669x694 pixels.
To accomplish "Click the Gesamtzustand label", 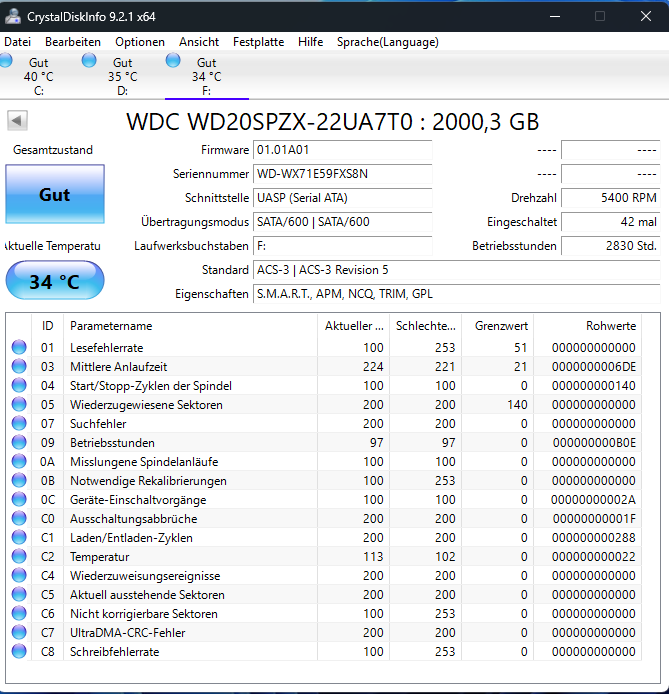I will point(53,150).
